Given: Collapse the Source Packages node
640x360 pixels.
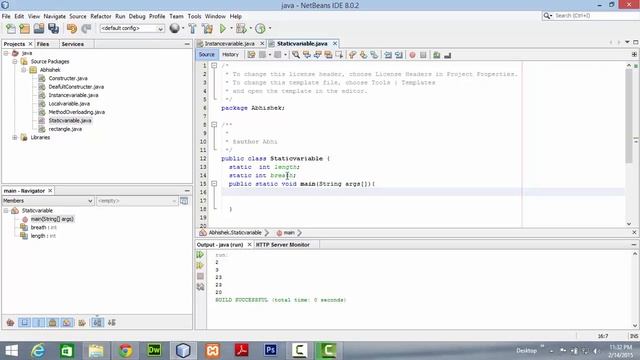Looking at the screenshot, I should tap(15, 62).
